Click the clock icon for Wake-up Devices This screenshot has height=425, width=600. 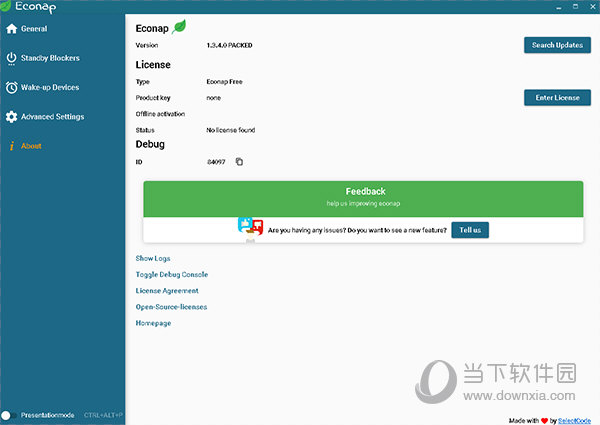[x=11, y=88]
